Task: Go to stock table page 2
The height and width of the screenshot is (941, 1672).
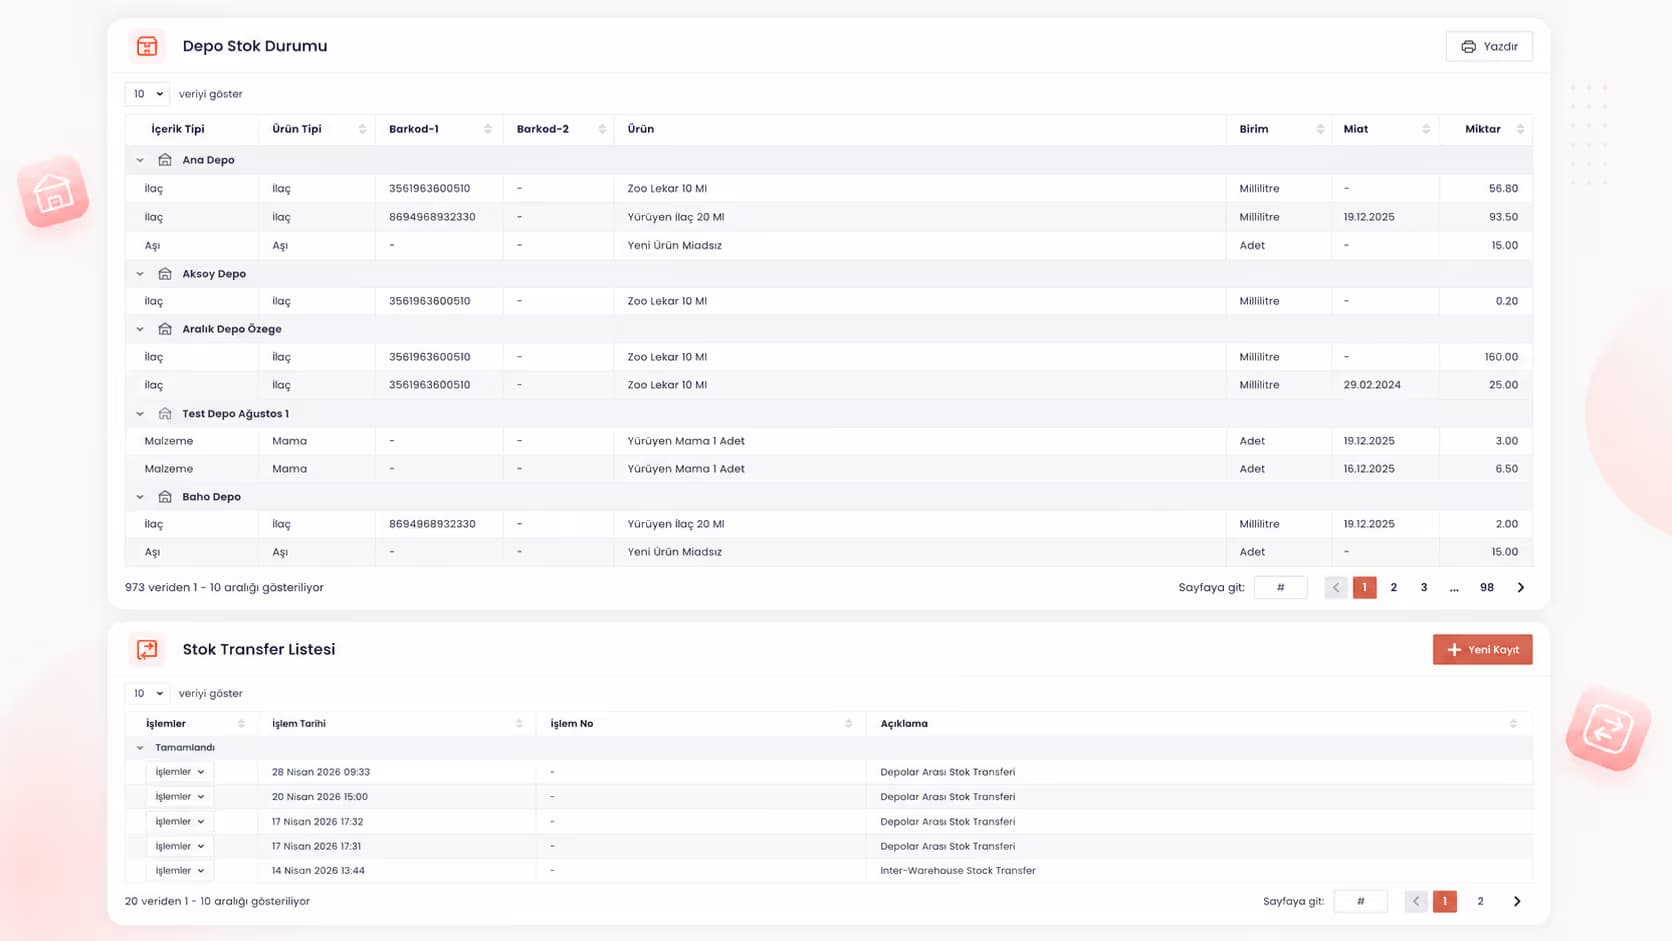Action: [1394, 588]
